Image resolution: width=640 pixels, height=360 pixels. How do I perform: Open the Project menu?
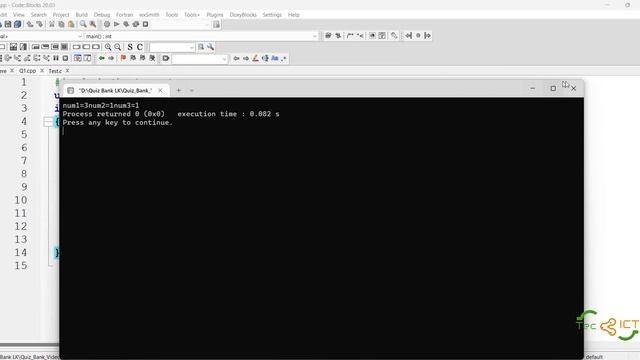(x=61, y=15)
